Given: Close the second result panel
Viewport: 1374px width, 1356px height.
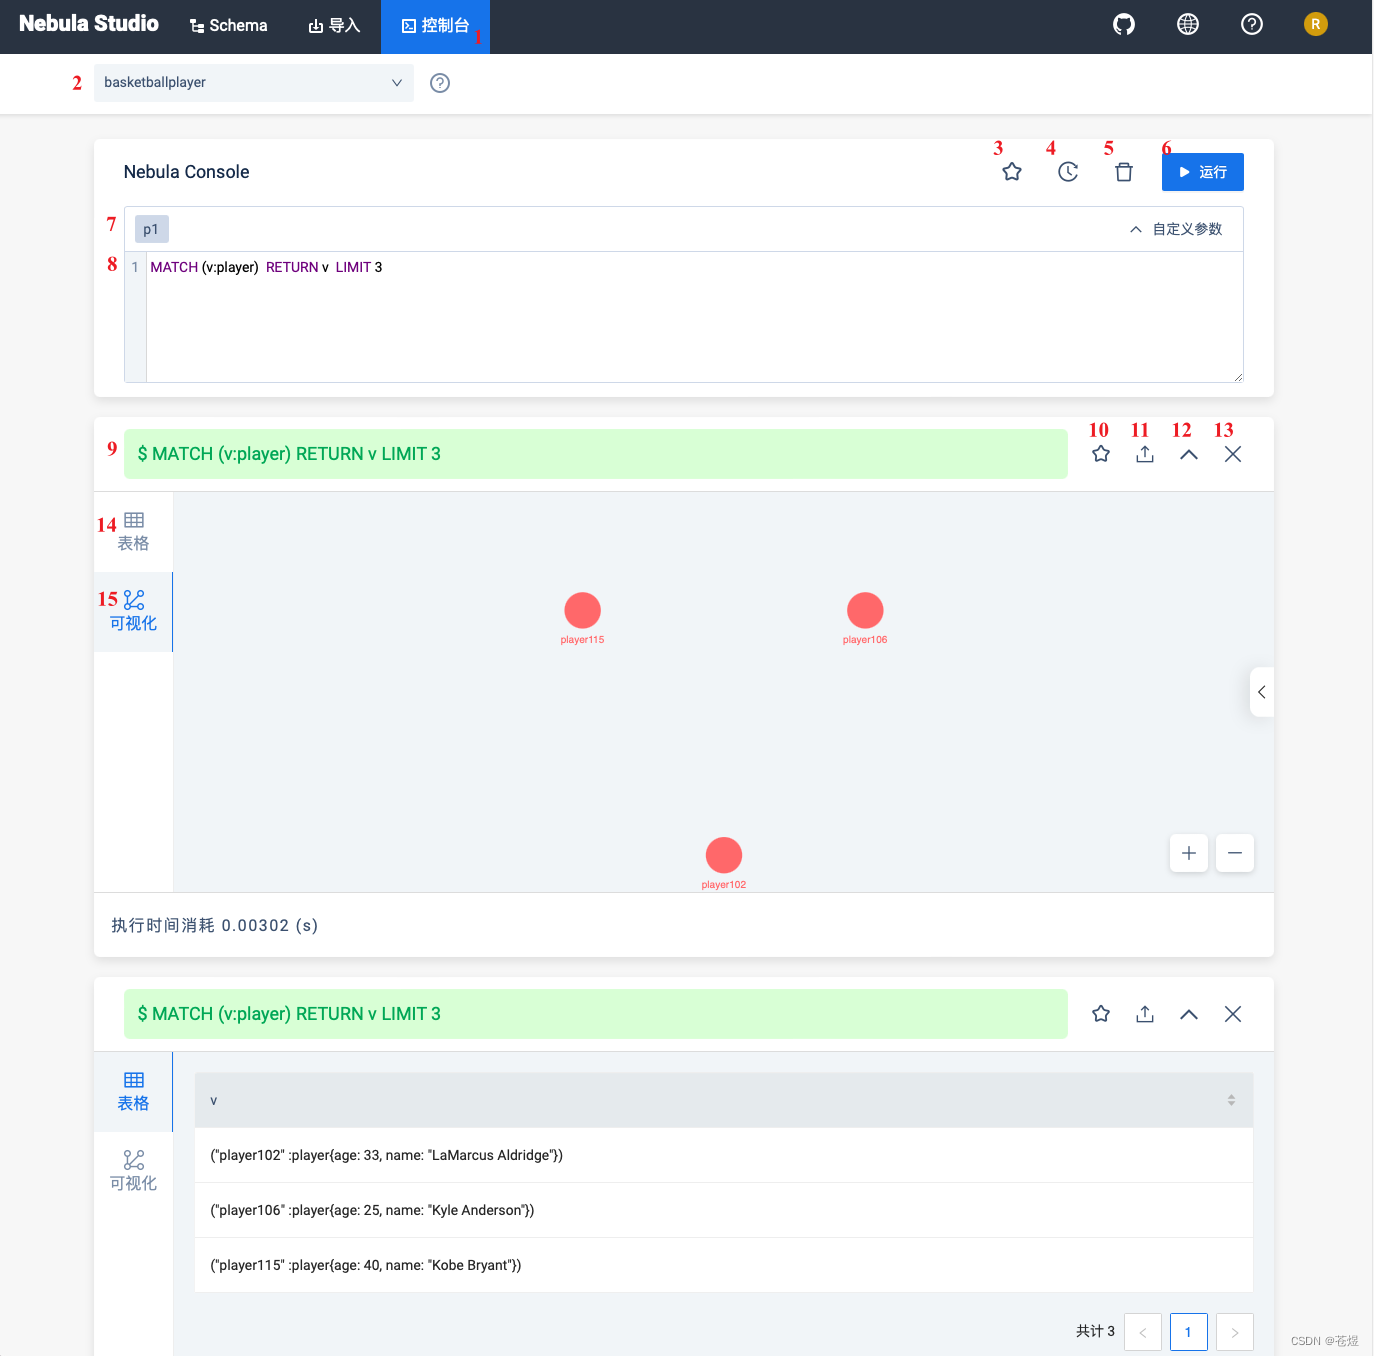Looking at the screenshot, I should pos(1233,1014).
